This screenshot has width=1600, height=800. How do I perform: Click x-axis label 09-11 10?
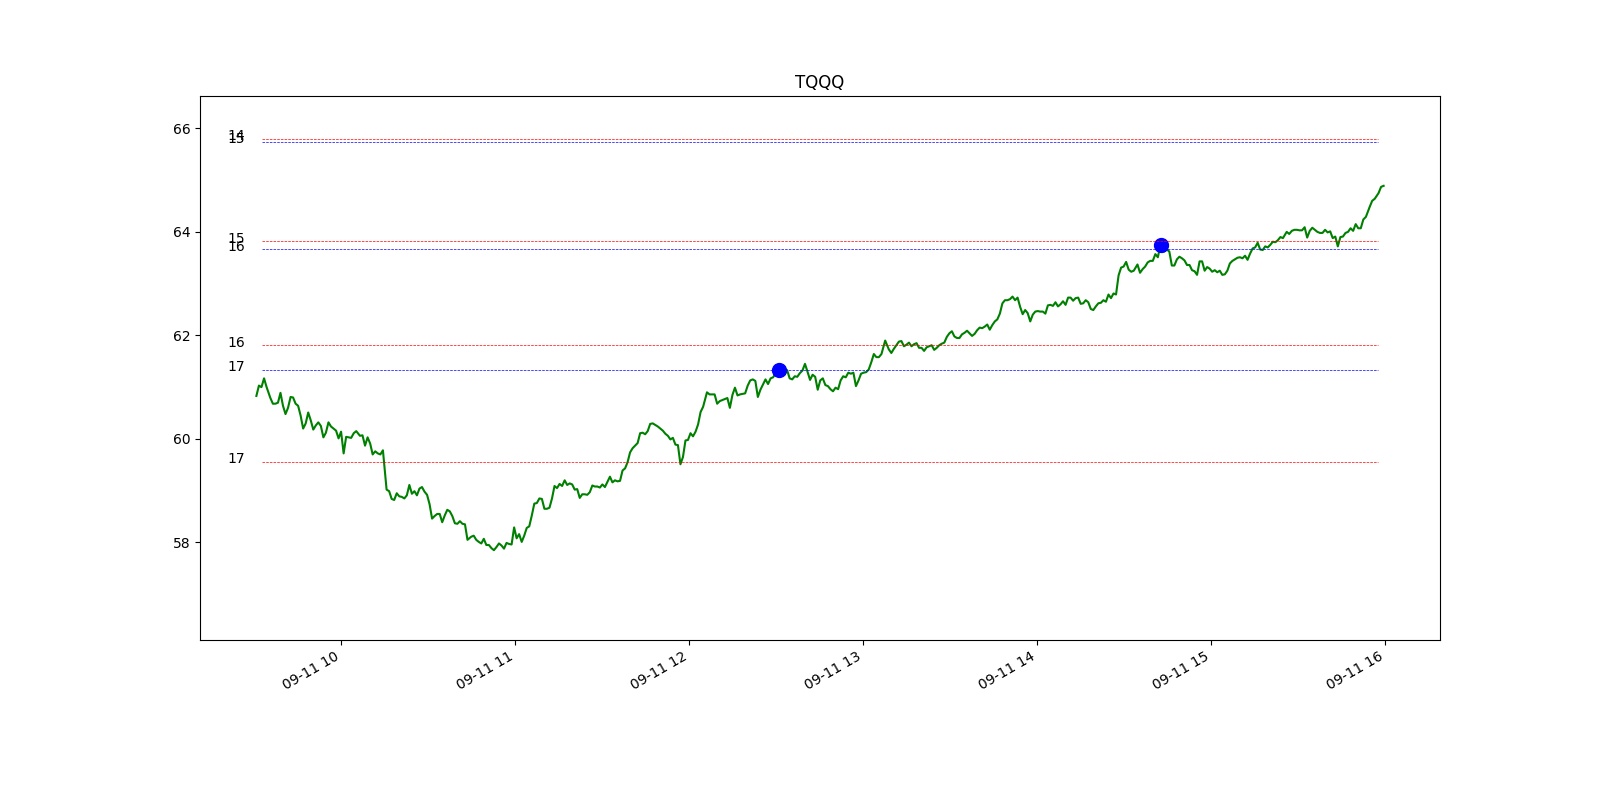coord(311,669)
